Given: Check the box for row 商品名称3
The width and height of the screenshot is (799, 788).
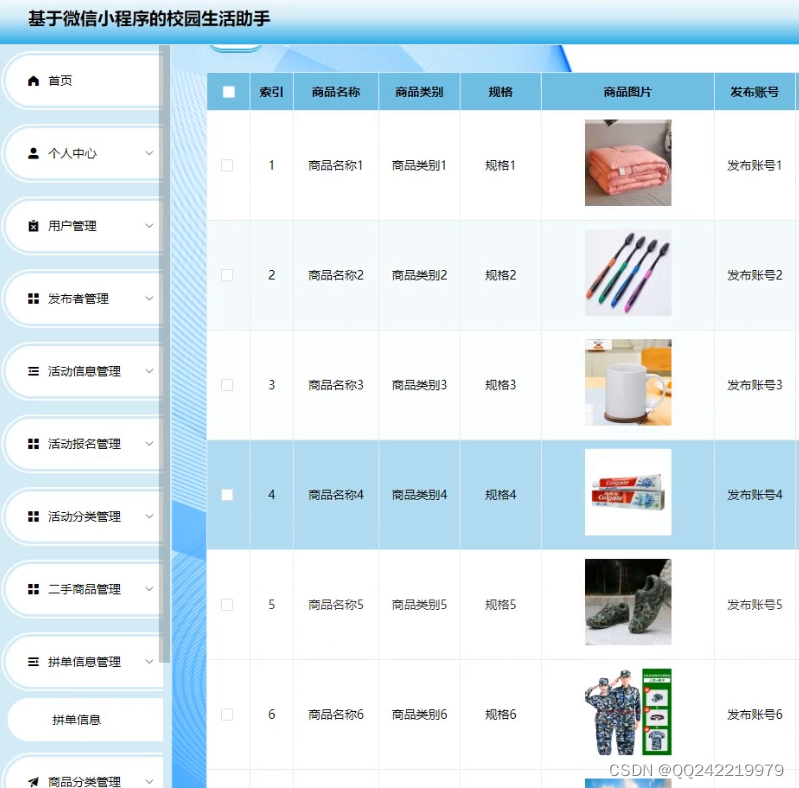Looking at the screenshot, I should point(227,385).
